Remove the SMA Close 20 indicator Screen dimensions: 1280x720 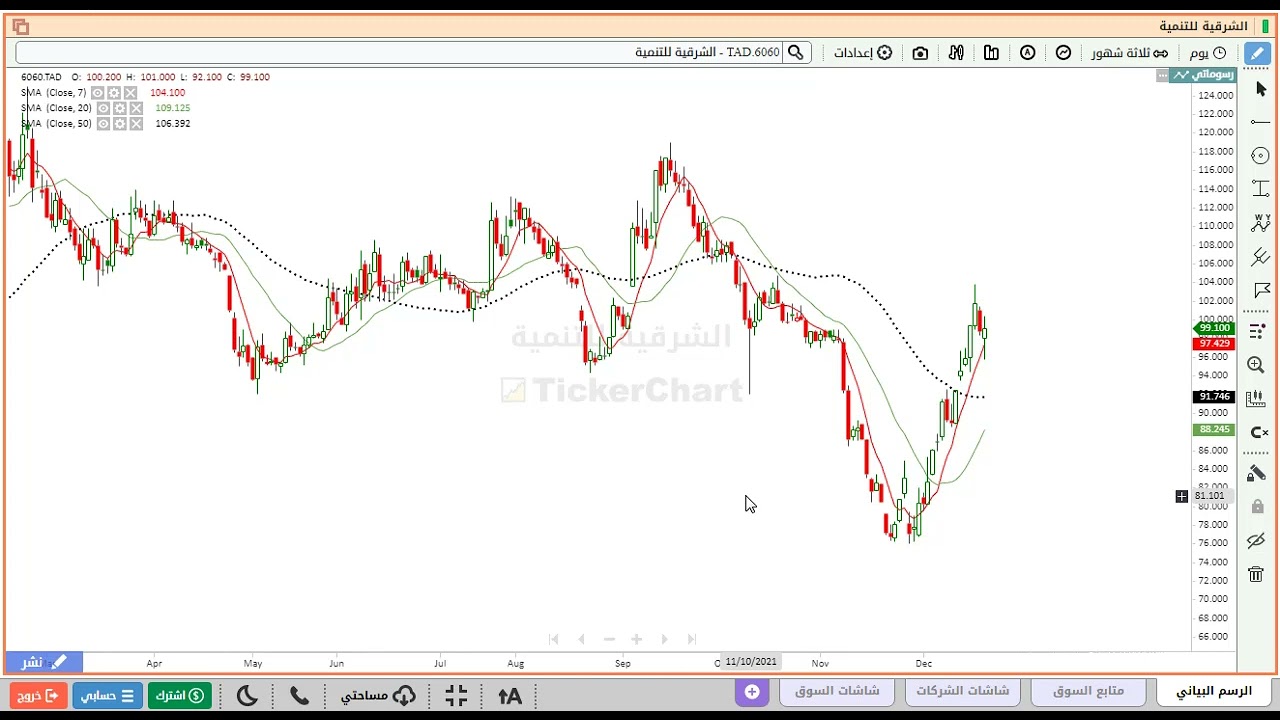(x=135, y=108)
